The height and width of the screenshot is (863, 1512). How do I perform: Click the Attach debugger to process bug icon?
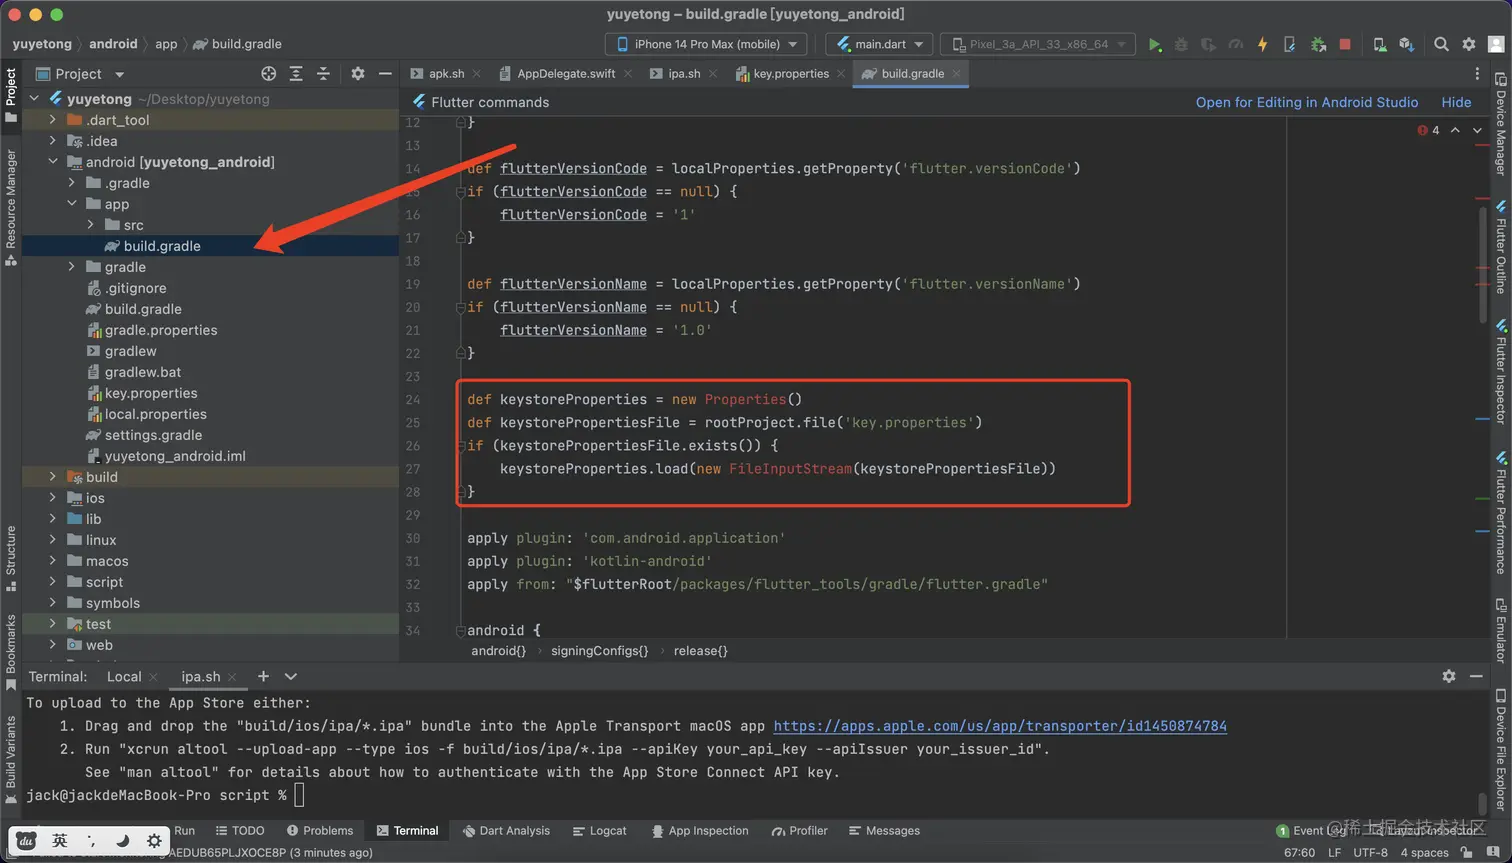point(1318,44)
